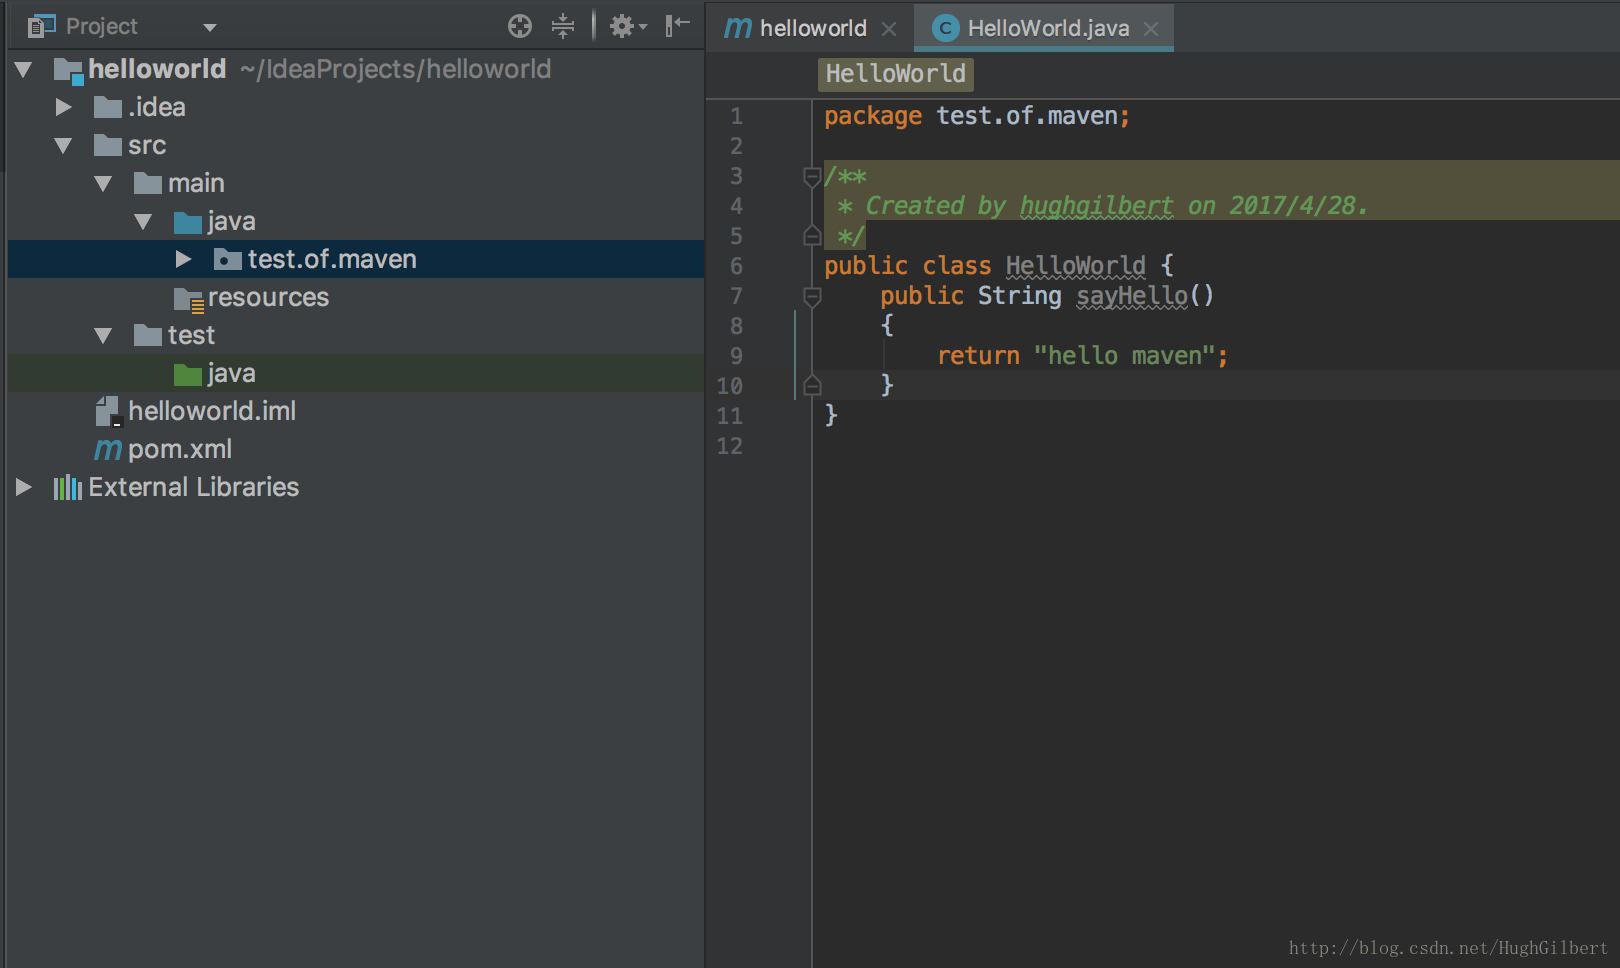Click the main folder icon

pos(147,183)
